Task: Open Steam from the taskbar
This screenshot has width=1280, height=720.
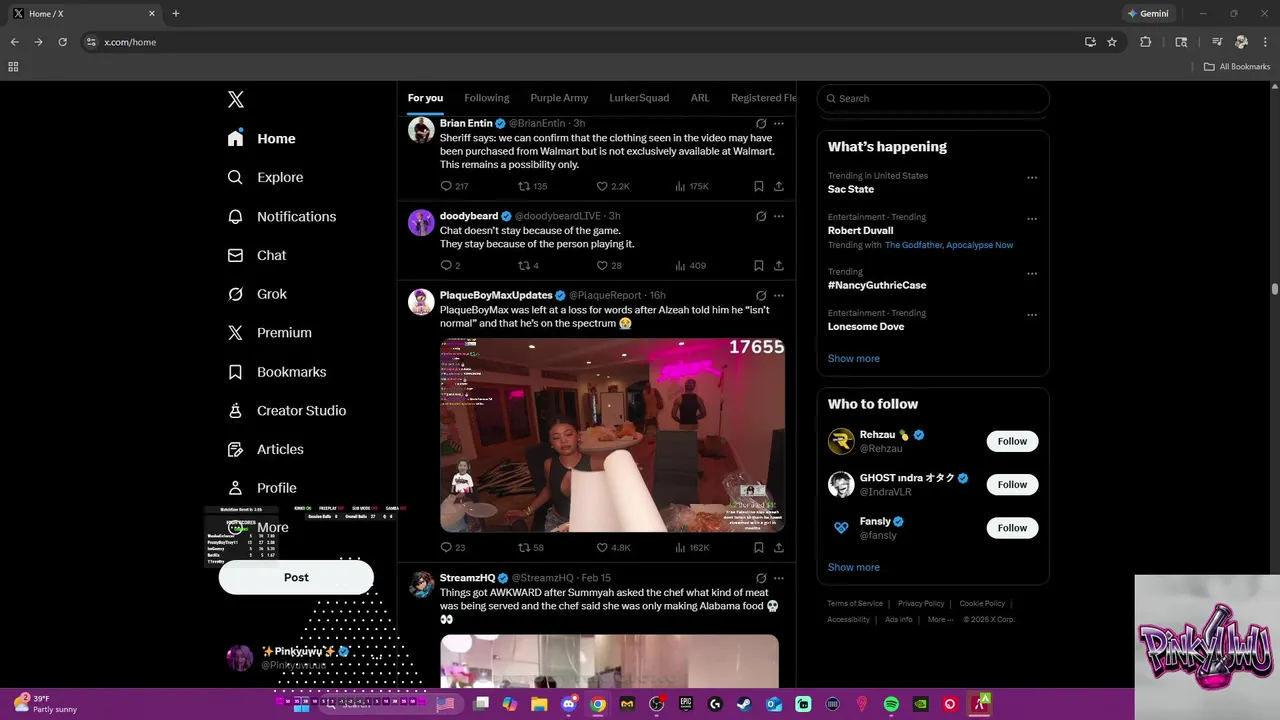Action: click(x=744, y=704)
